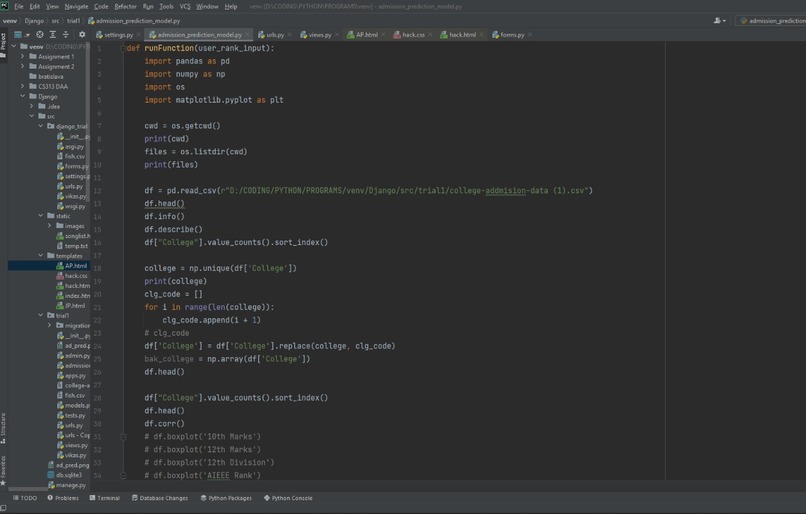Open the Window menu

tap(207, 7)
